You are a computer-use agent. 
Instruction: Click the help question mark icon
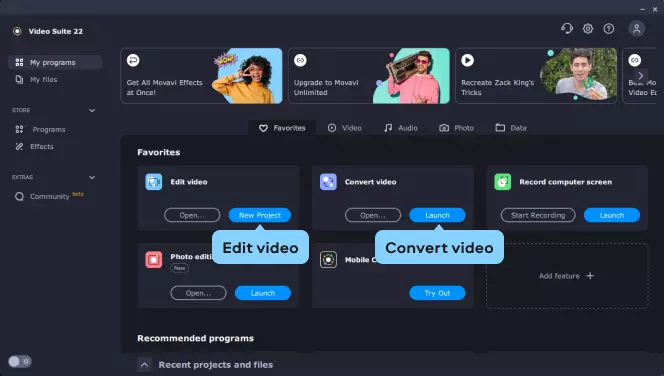609,28
